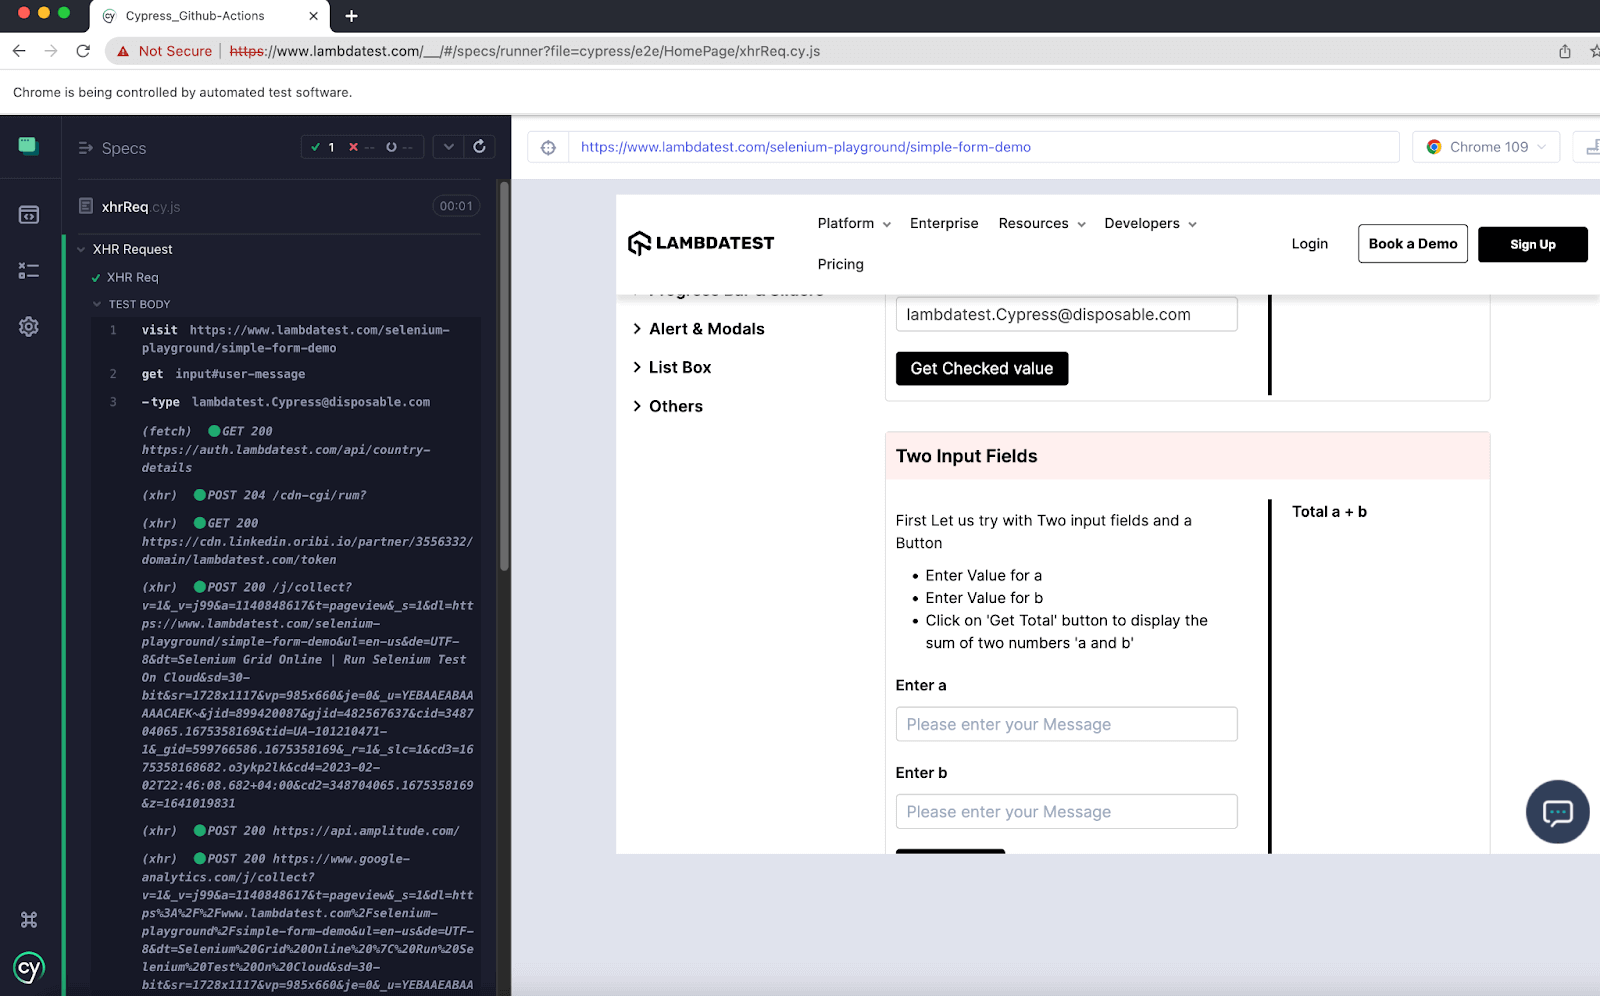Collapse the TEST BODY section

click(x=97, y=304)
